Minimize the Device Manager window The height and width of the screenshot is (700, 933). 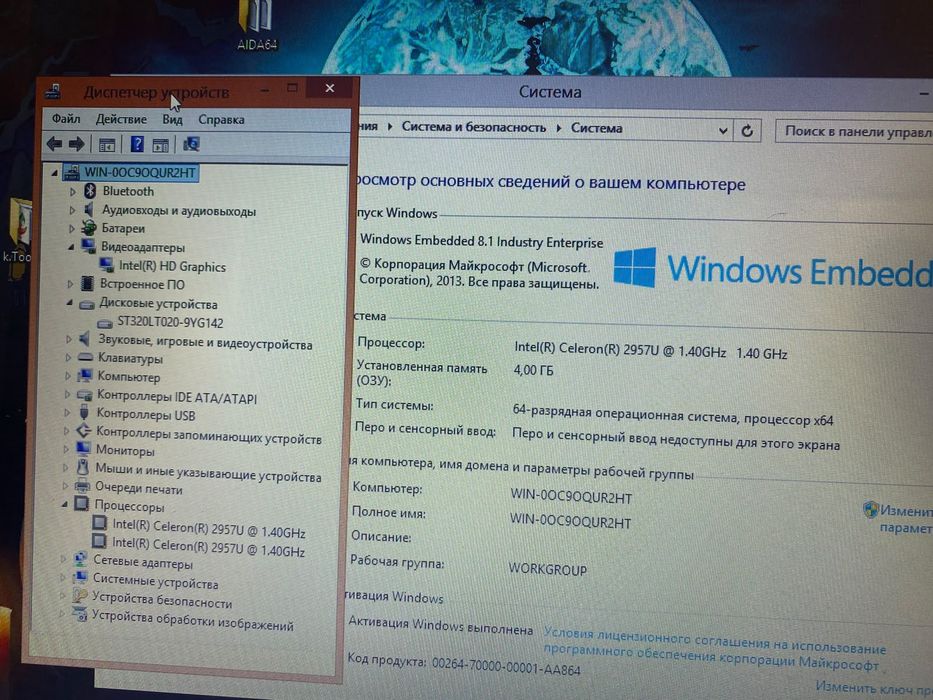pos(265,89)
